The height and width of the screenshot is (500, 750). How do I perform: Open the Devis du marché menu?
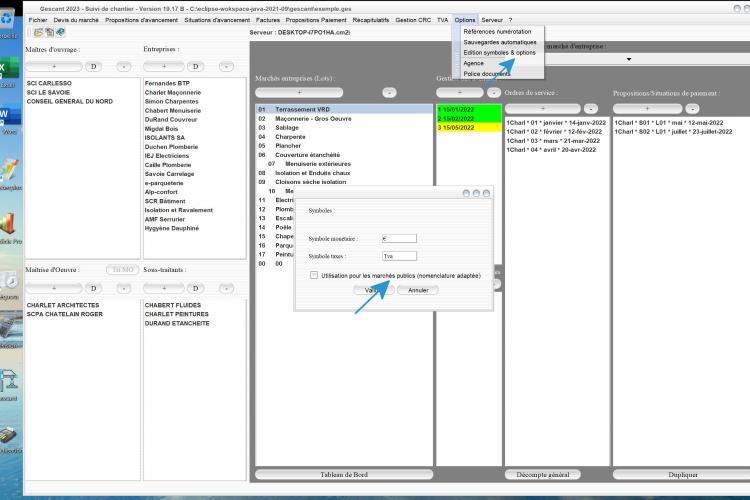coord(76,20)
